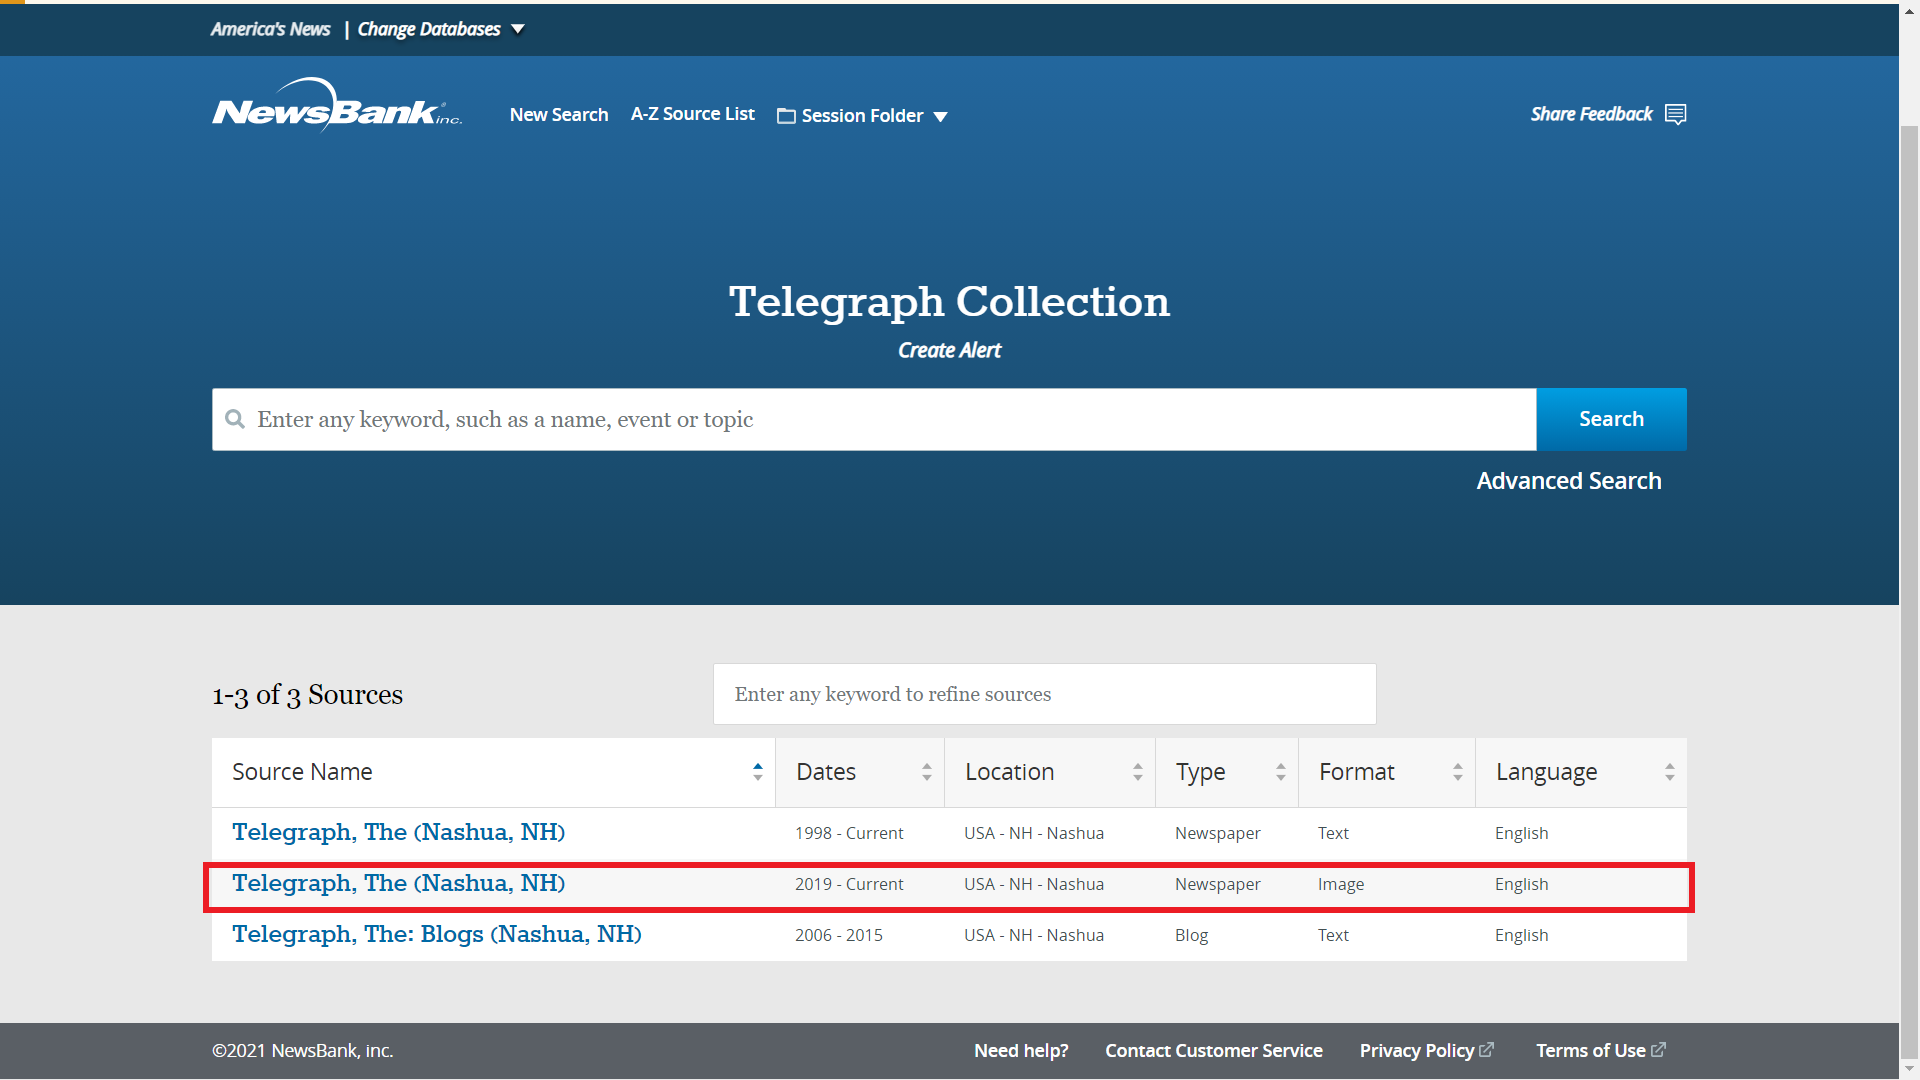Open the Session Folder dropdown arrow
This screenshot has width=1920, height=1080.
point(940,117)
